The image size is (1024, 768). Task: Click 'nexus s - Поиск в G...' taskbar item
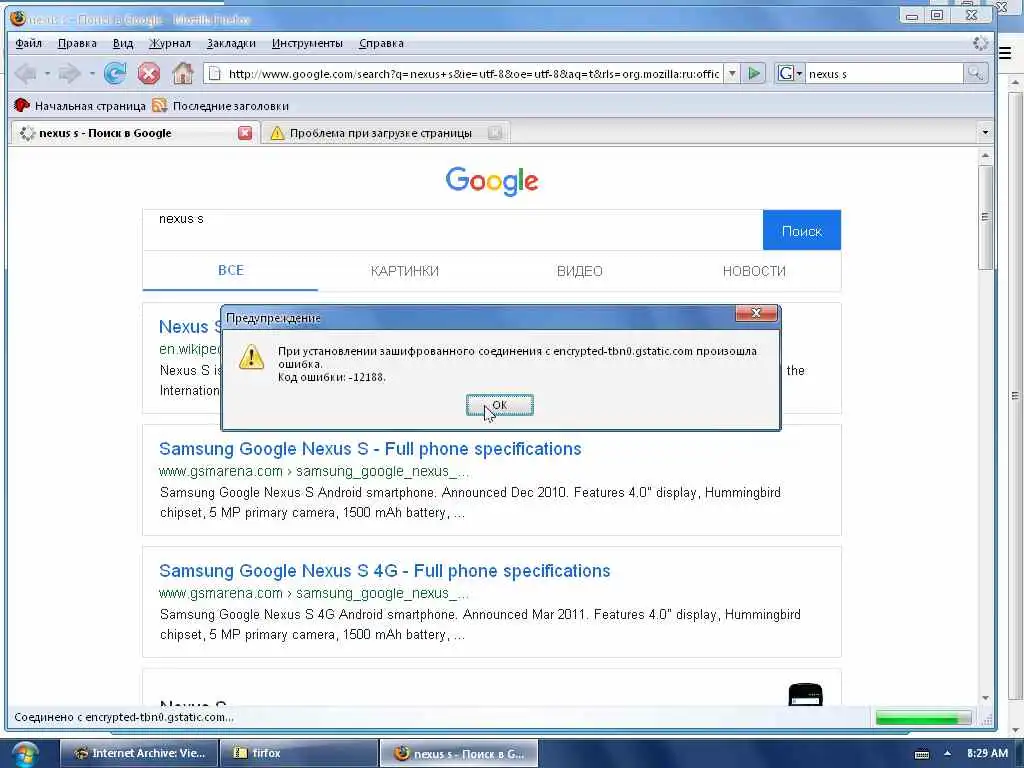click(x=458, y=753)
